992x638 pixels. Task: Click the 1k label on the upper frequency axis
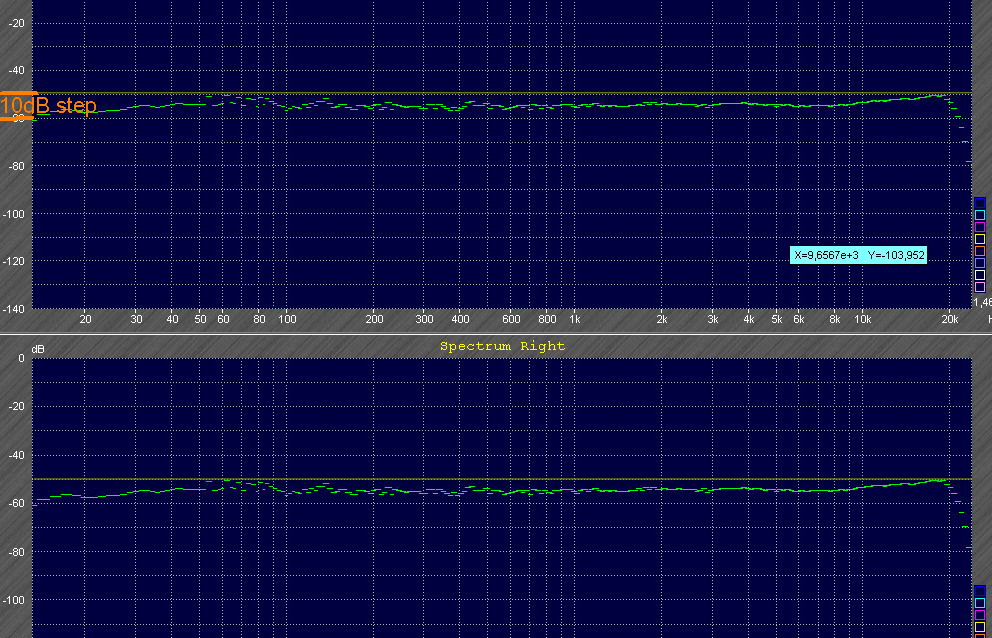tap(574, 320)
